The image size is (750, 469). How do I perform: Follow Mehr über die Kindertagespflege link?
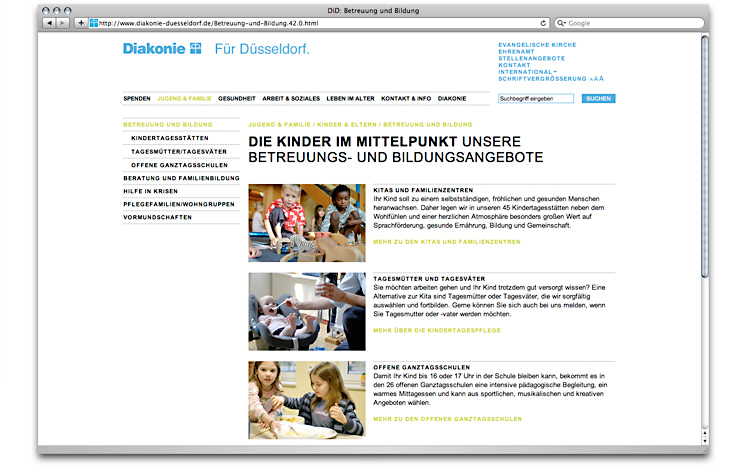[x=437, y=330]
